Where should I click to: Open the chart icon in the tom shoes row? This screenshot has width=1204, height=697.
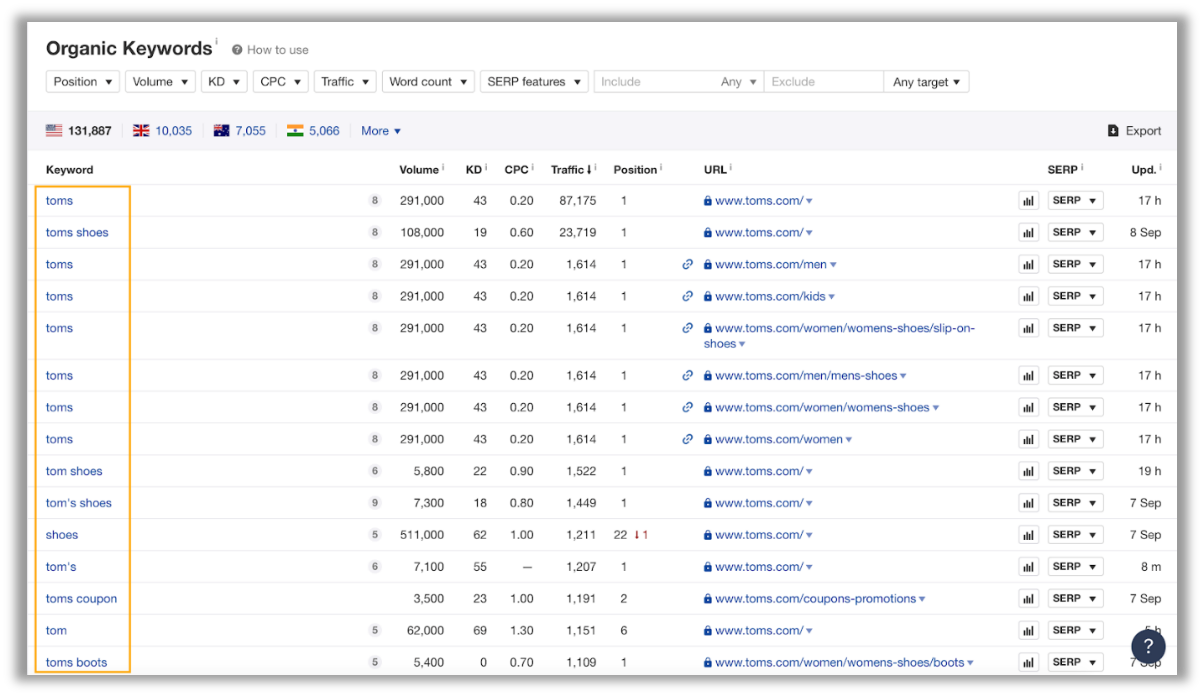(1028, 471)
